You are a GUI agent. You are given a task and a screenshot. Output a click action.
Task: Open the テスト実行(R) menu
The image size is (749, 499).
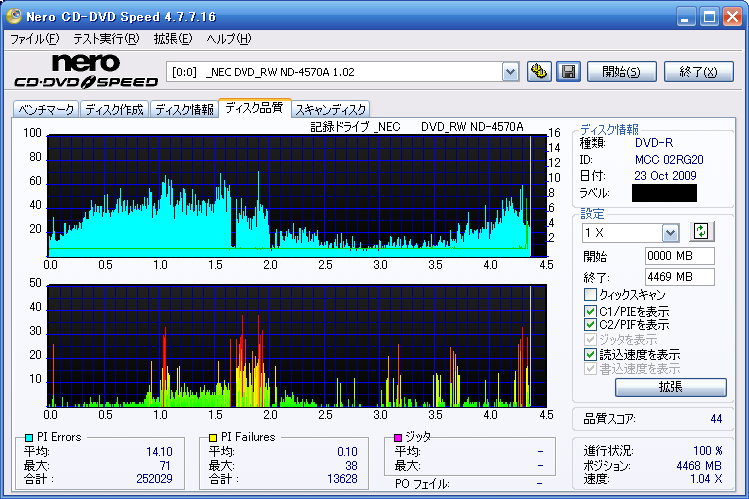click(x=106, y=39)
